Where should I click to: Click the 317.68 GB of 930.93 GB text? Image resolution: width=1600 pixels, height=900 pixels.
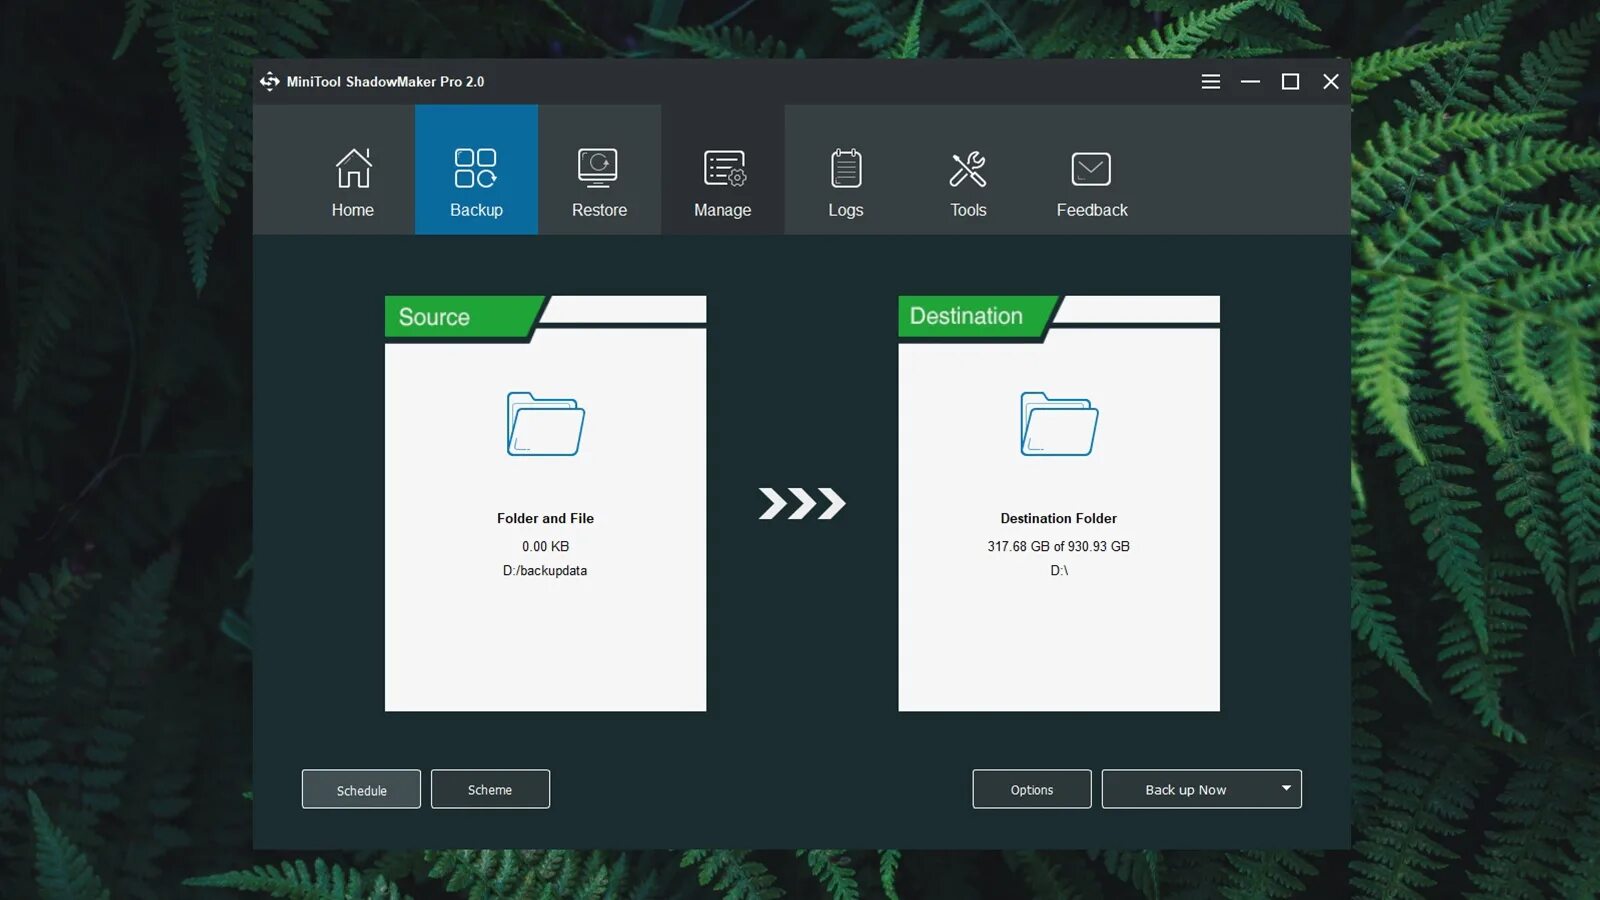tap(1059, 546)
